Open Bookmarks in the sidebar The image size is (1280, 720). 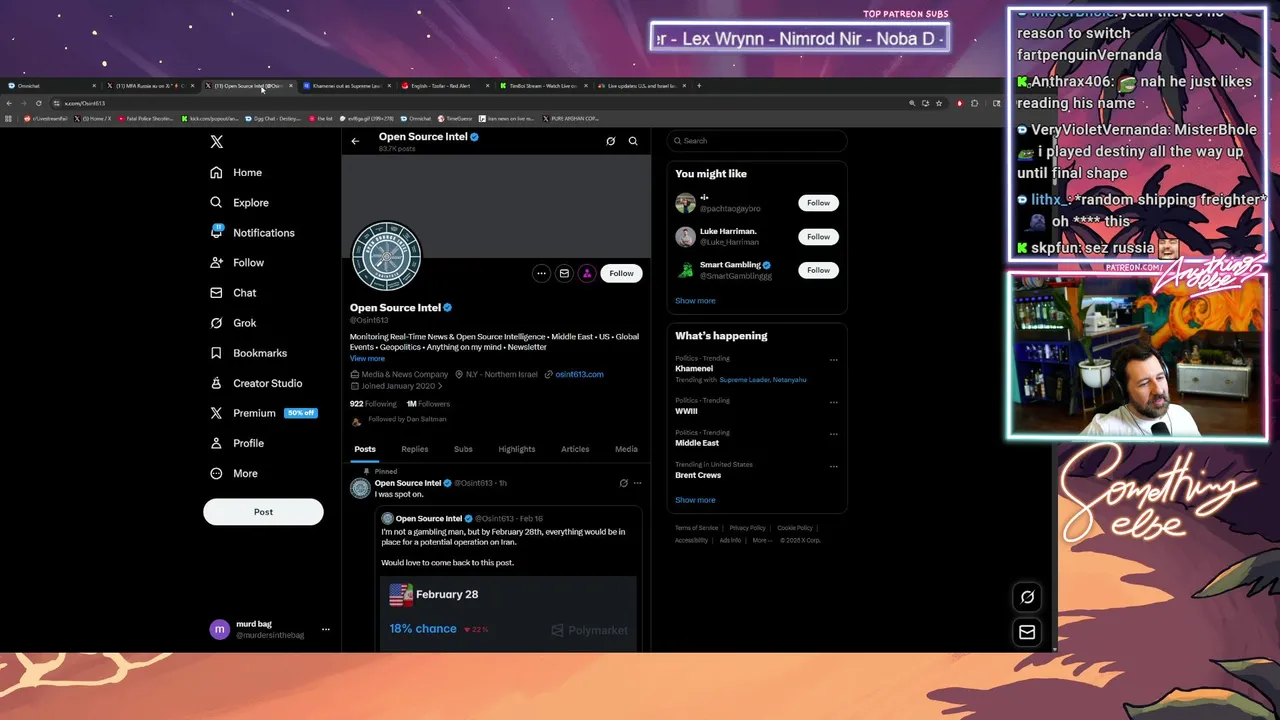pos(248,352)
